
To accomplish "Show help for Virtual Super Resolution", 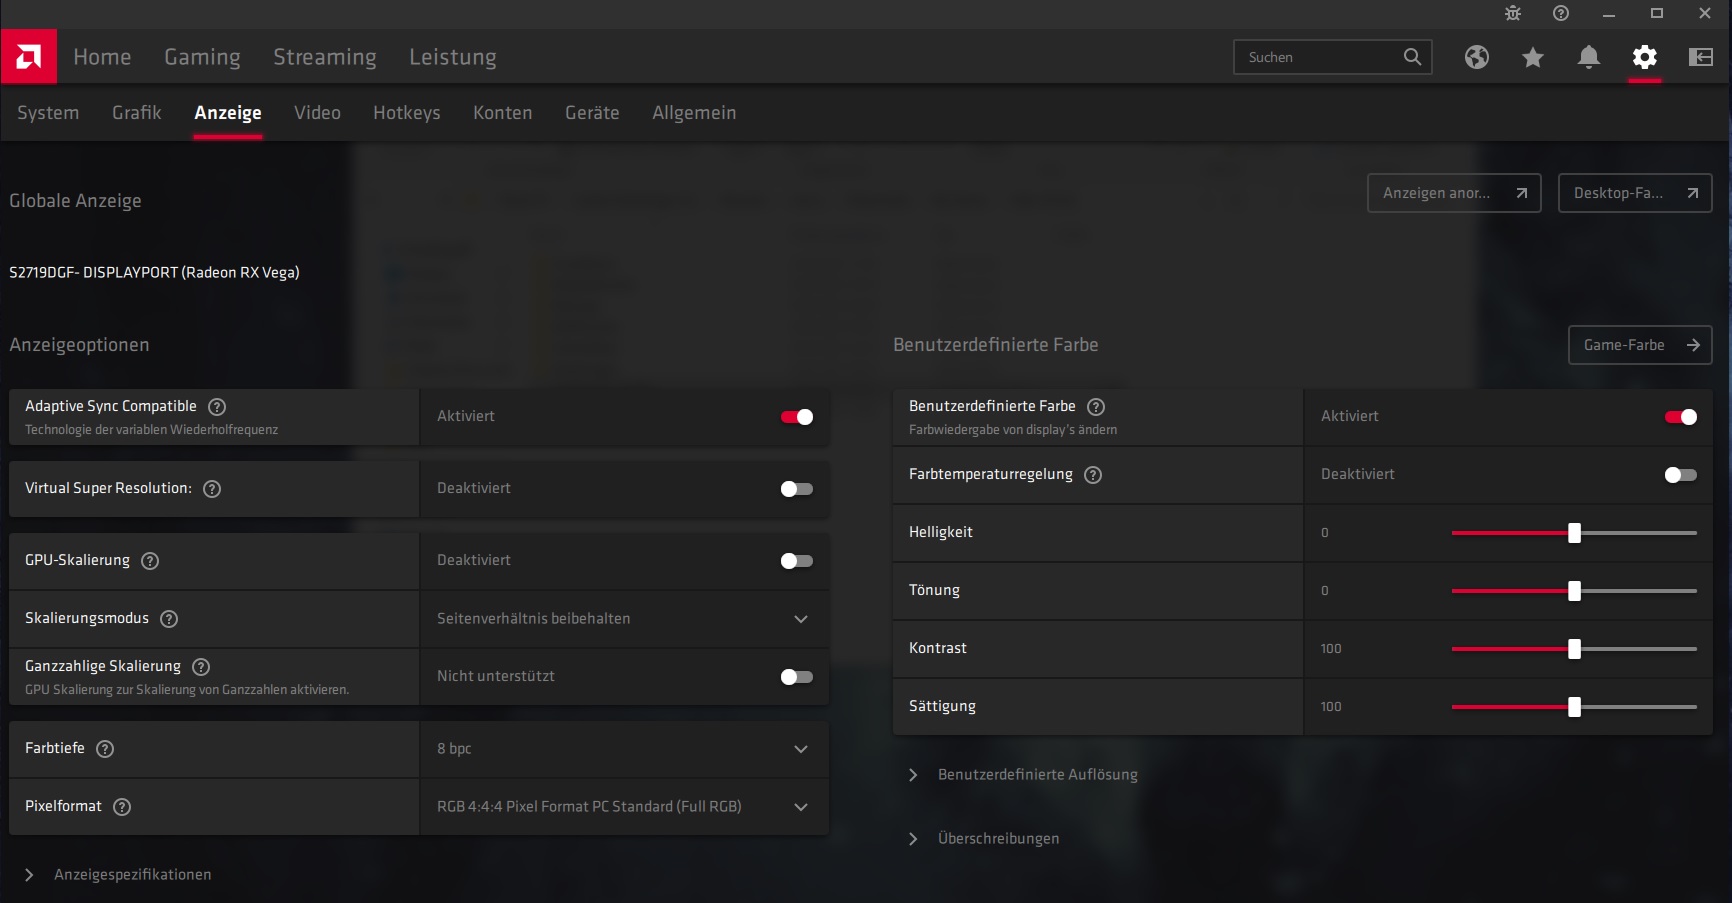I will point(212,489).
